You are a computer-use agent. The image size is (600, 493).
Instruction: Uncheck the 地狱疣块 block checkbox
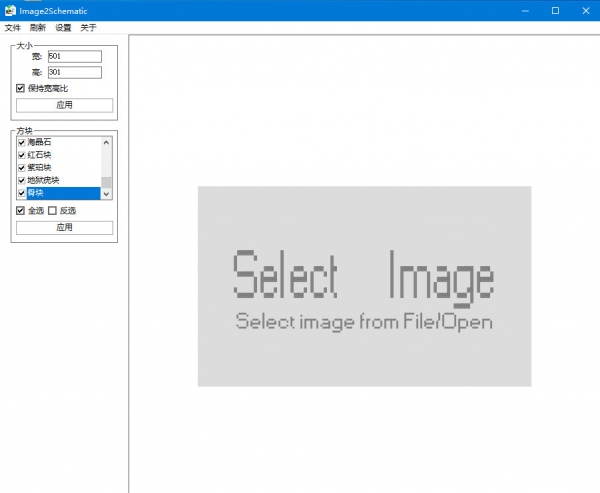(x=22, y=180)
